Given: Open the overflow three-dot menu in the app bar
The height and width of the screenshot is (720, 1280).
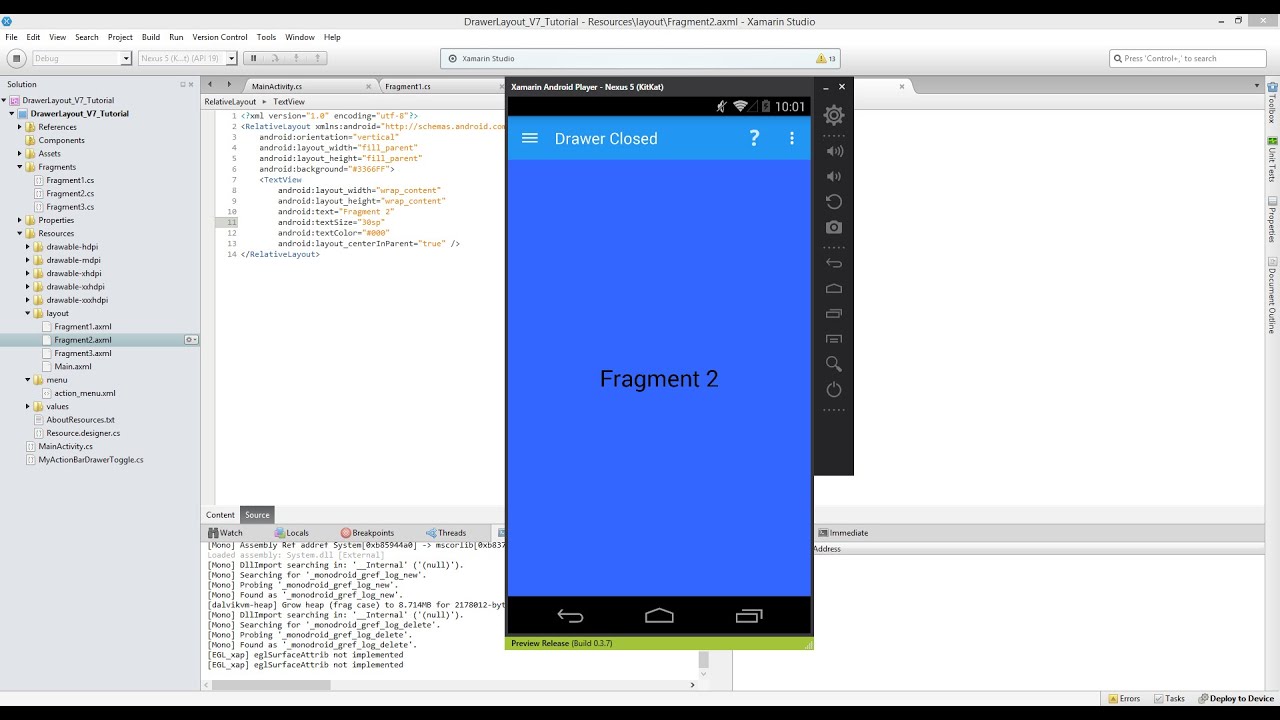Looking at the screenshot, I should click(x=791, y=138).
